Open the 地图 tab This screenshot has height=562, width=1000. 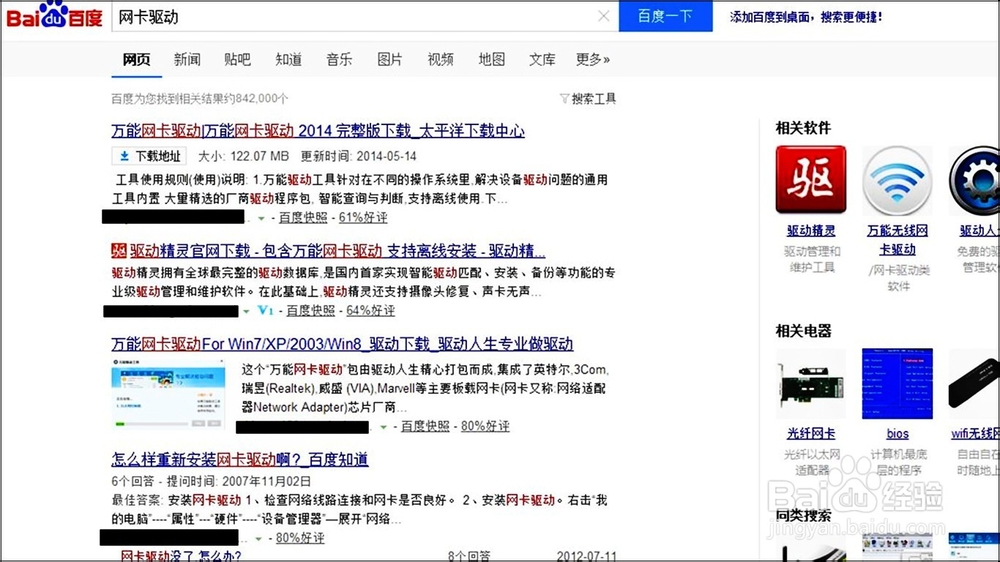[491, 59]
